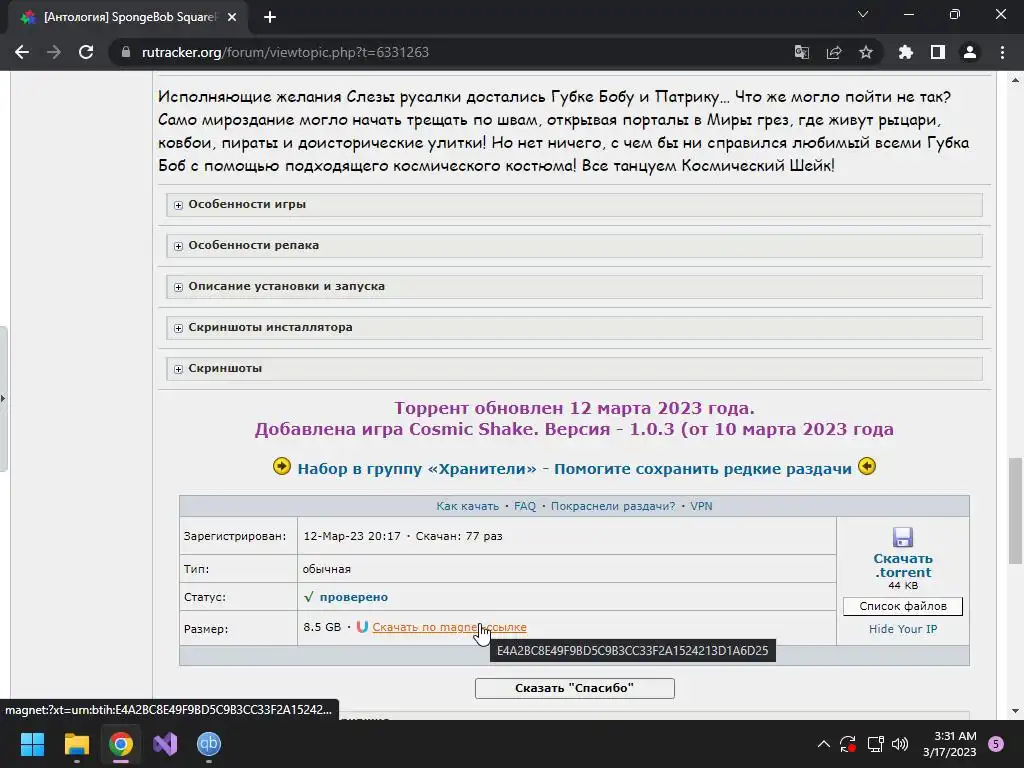Click the Список файлов button
Screen dimensions: 1024x768
point(903,606)
